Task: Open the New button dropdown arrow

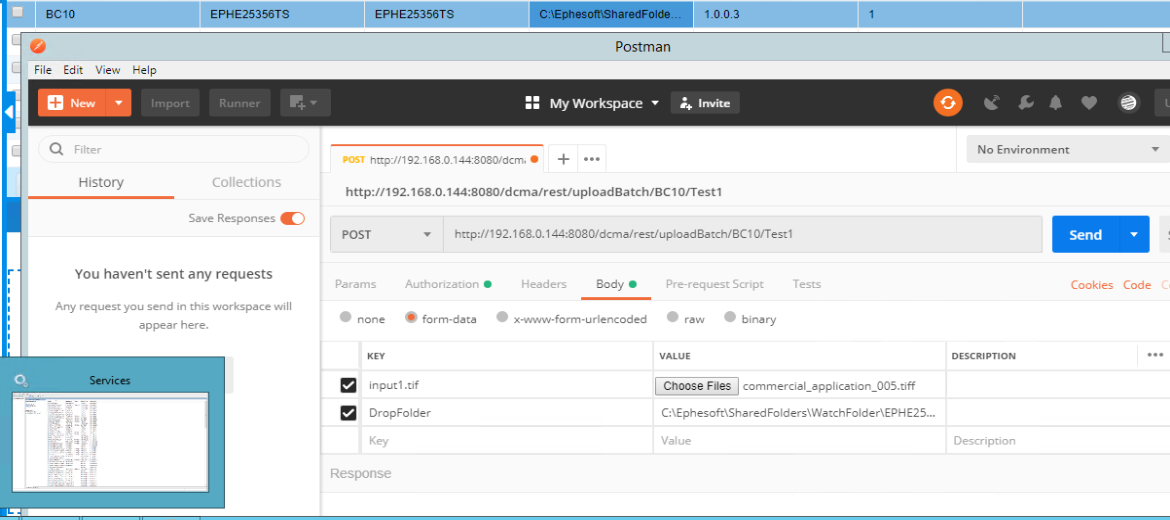Action: click(x=119, y=103)
